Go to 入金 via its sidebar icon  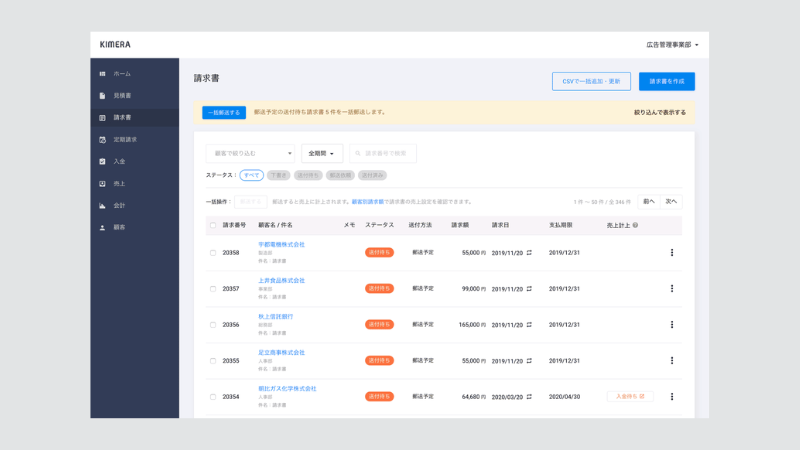click(102, 161)
